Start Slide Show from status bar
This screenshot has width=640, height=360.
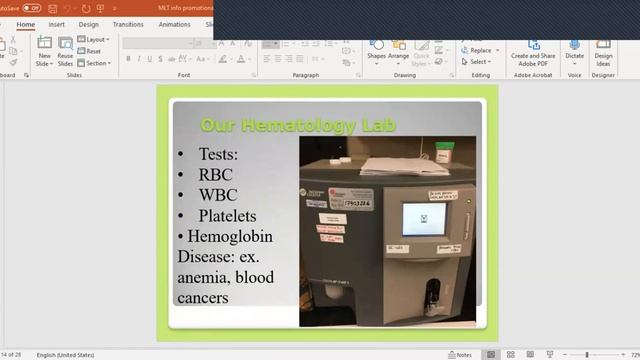pos(550,355)
